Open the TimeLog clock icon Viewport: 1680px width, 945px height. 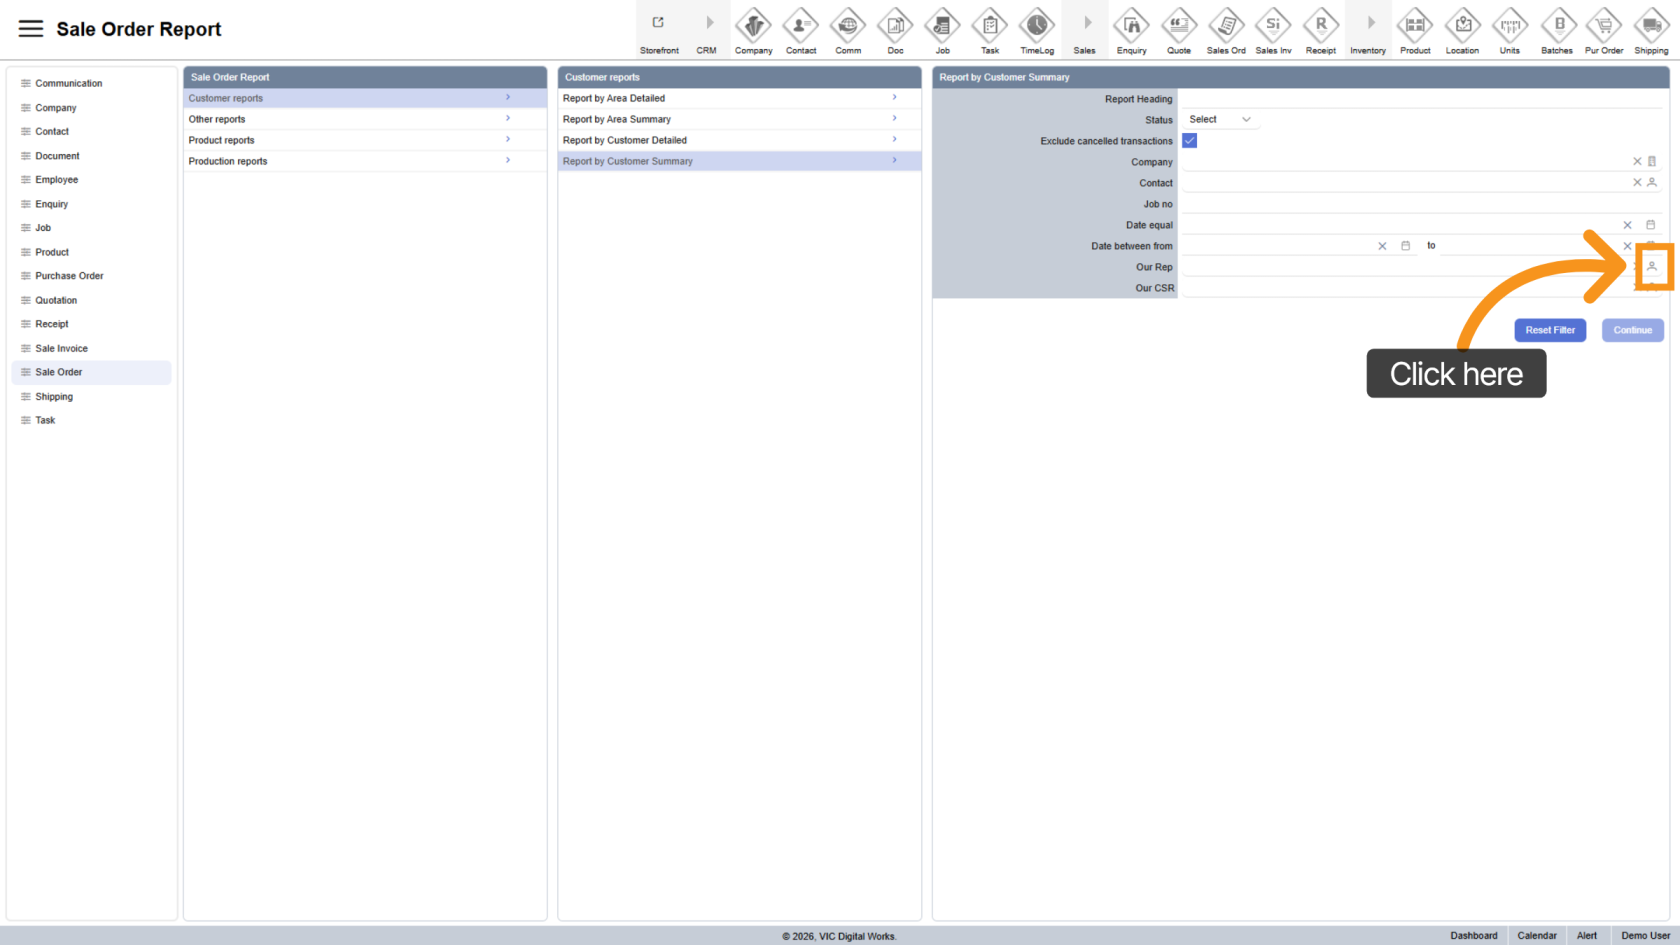(1037, 30)
